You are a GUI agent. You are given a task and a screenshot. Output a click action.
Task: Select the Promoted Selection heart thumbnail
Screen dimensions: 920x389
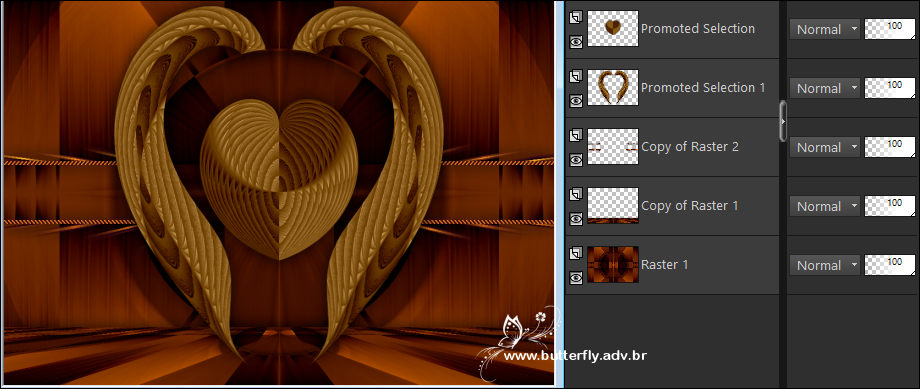(x=613, y=29)
